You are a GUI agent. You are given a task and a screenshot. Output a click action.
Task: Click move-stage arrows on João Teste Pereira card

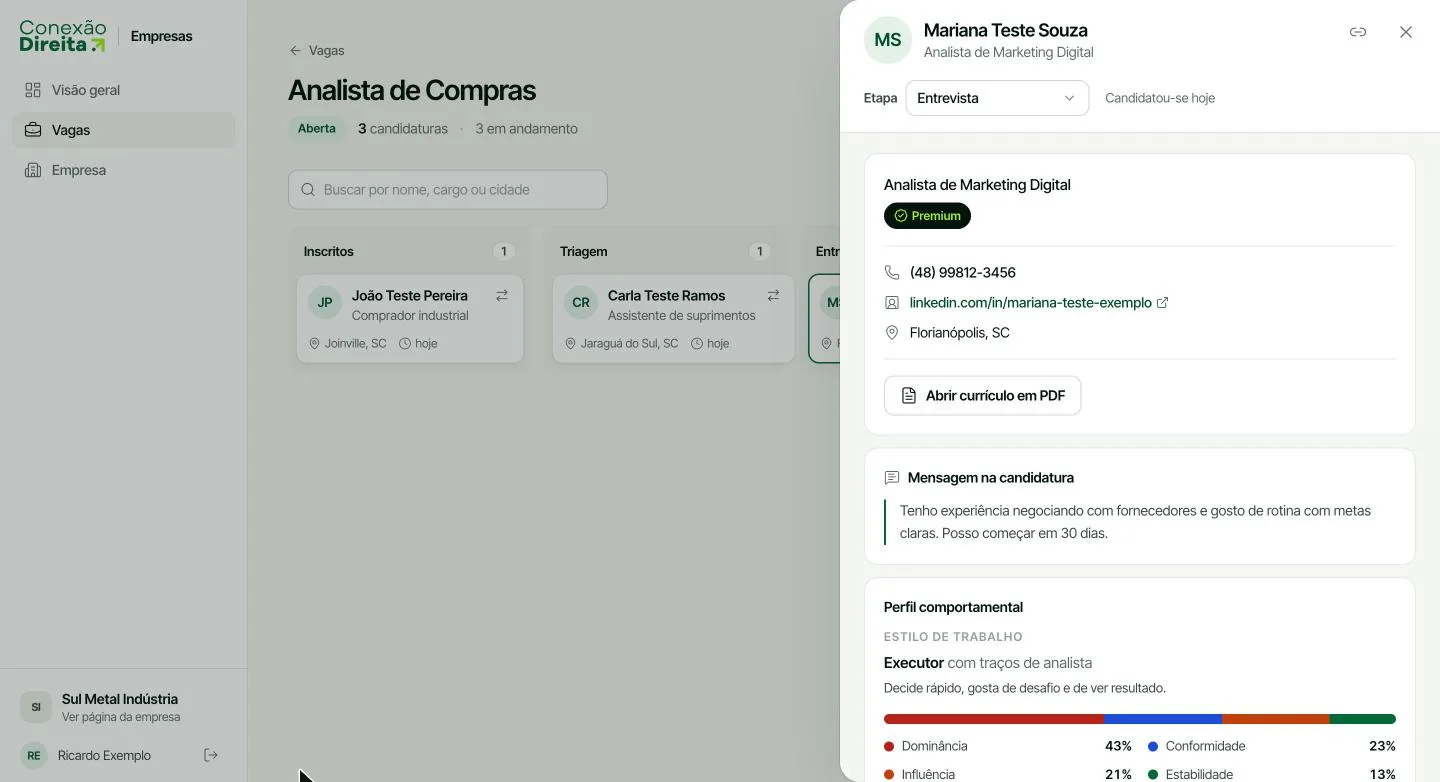(502, 296)
